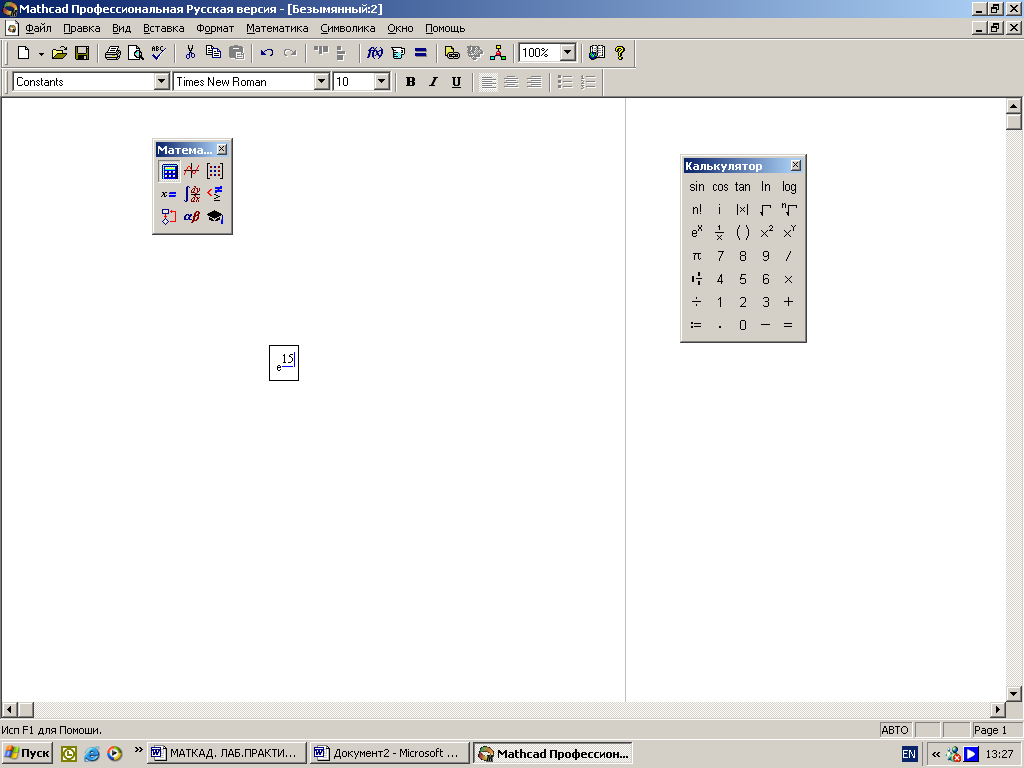Open Help with the question mark icon

[620, 53]
